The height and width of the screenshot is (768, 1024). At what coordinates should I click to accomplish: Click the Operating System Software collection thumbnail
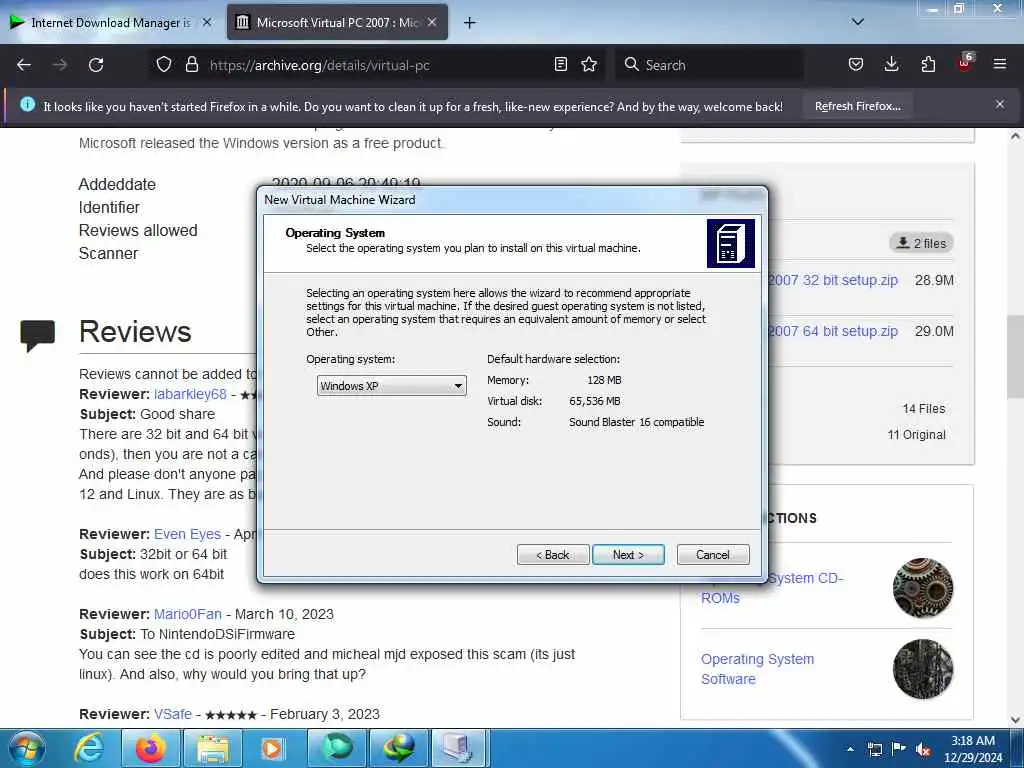(923, 669)
